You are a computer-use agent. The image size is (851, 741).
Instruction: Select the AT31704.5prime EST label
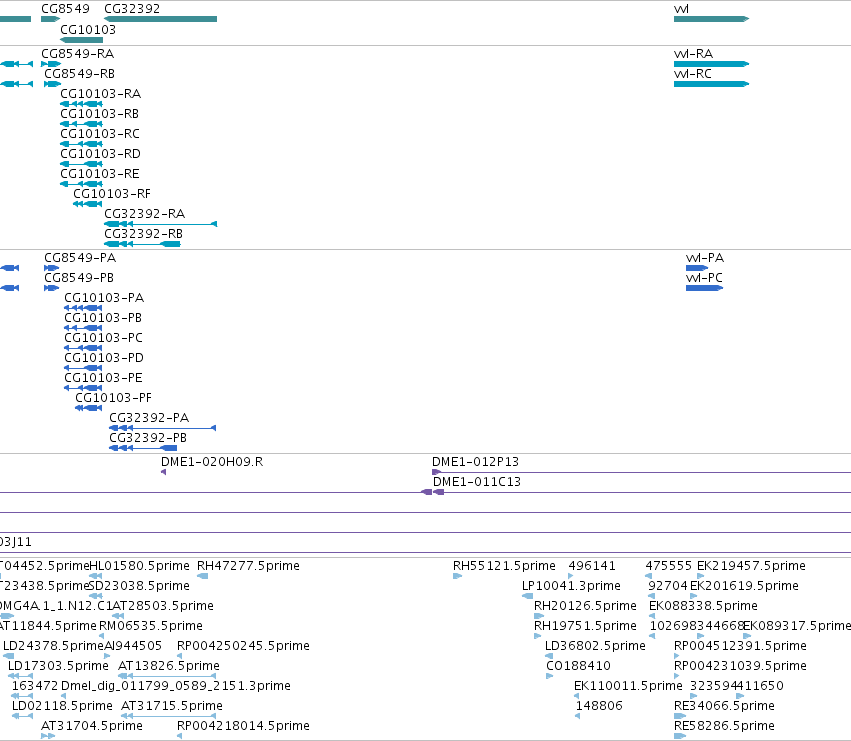point(92,726)
